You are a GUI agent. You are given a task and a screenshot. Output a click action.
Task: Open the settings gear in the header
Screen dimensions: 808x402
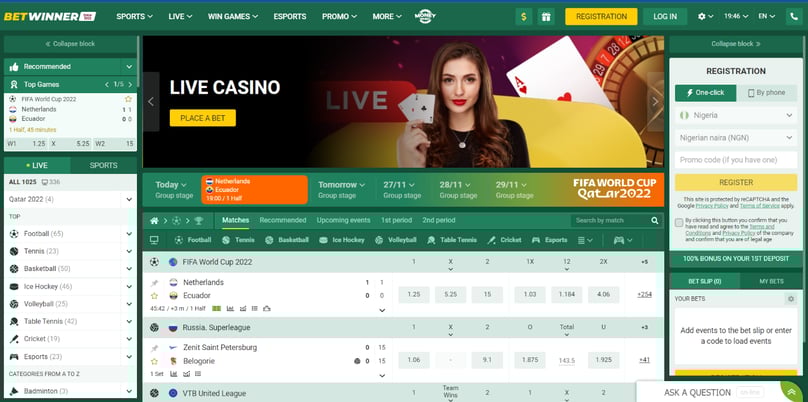(x=701, y=16)
